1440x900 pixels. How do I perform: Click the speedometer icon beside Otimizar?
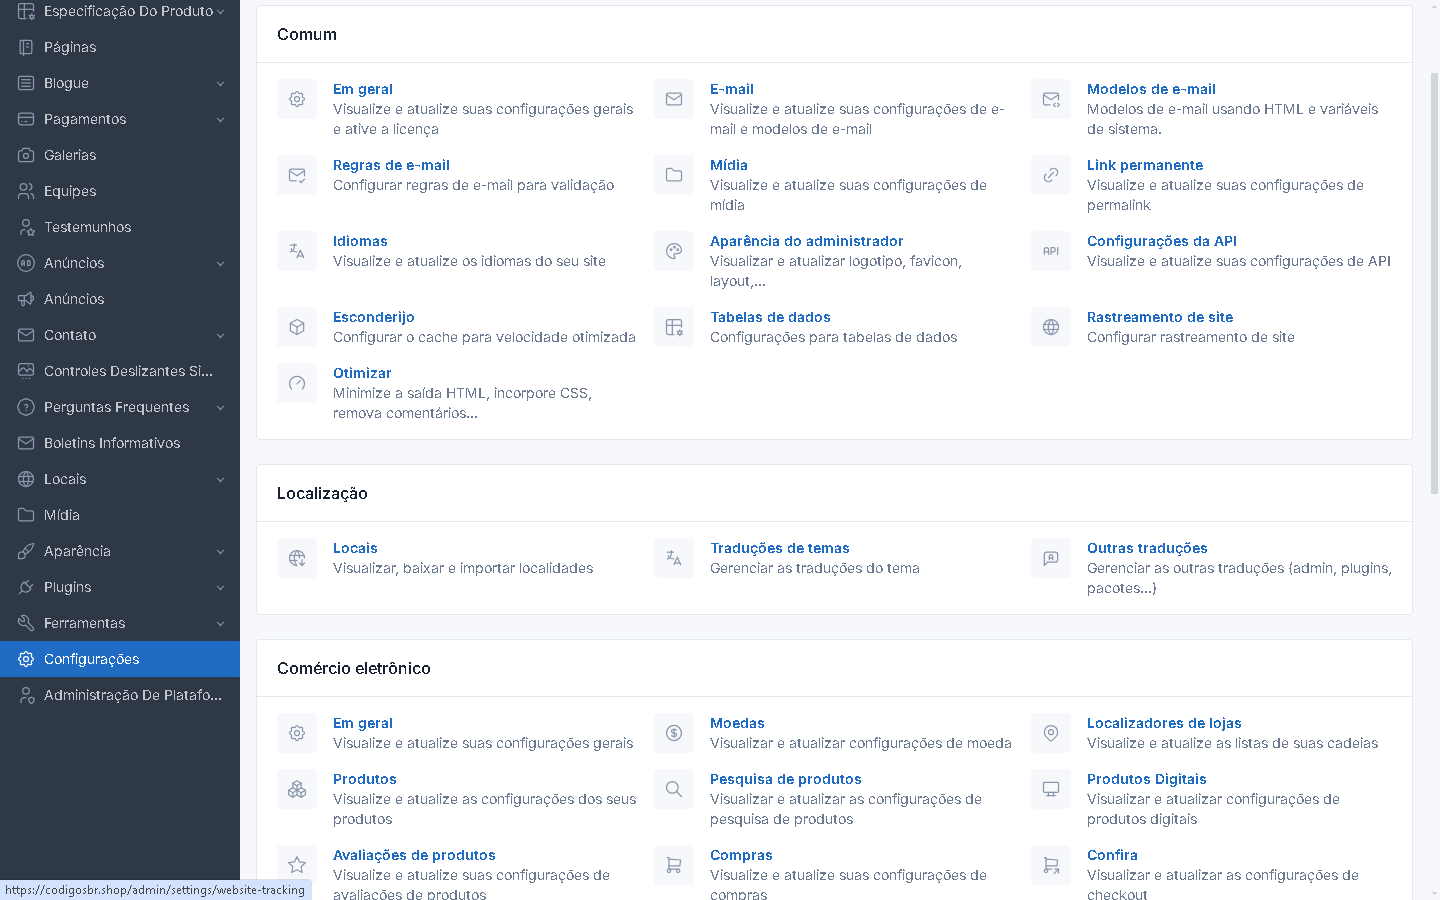pos(297,383)
